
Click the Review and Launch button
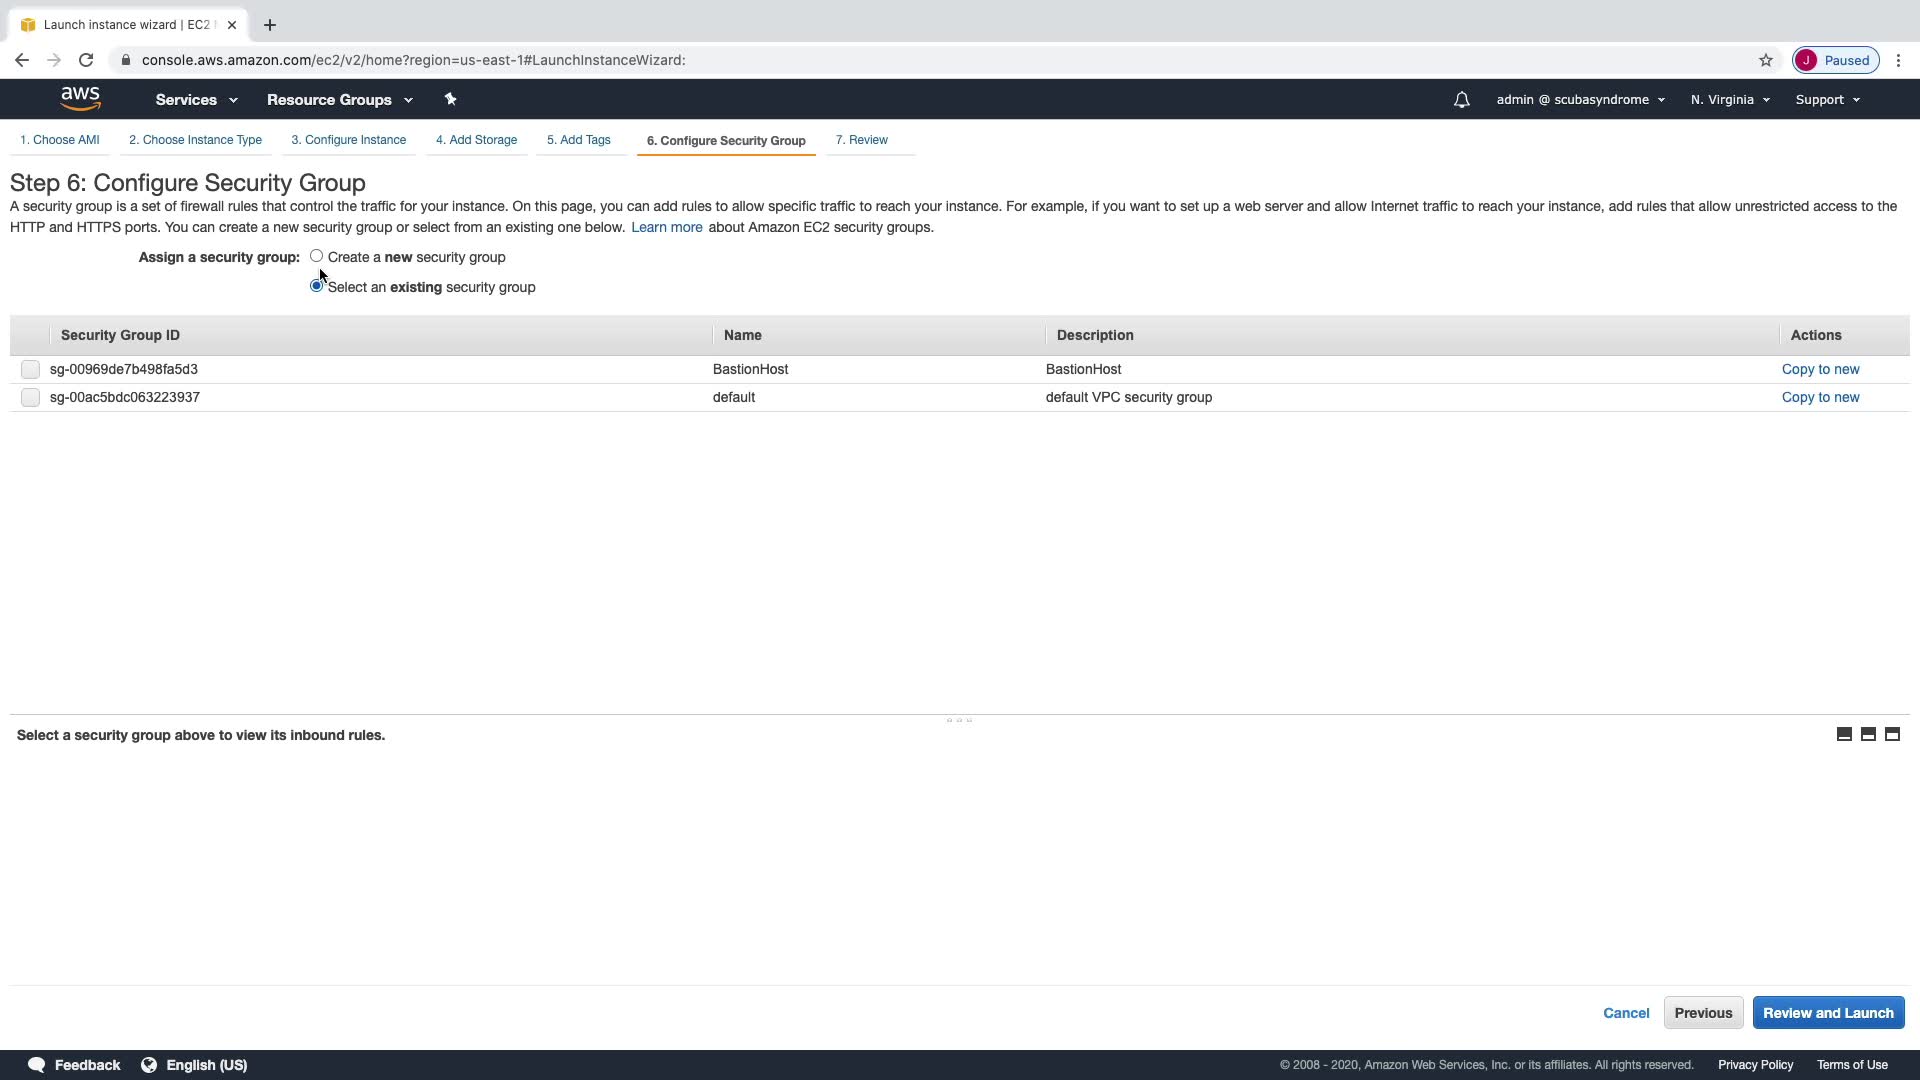(1828, 1013)
